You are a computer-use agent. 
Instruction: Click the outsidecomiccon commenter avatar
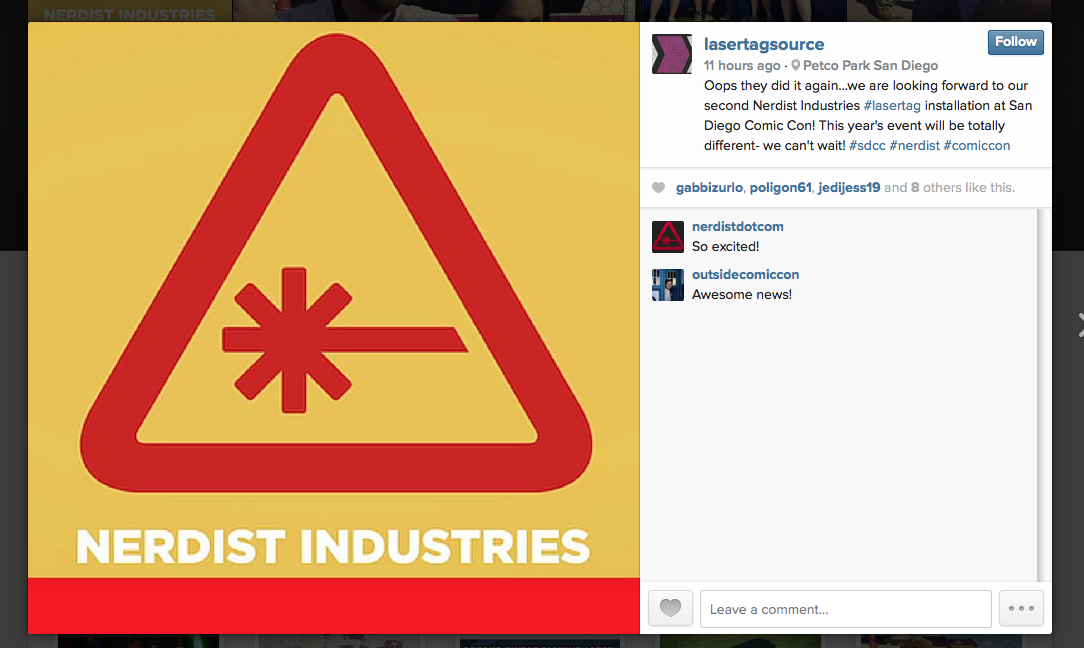pyautogui.click(x=667, y=285)
